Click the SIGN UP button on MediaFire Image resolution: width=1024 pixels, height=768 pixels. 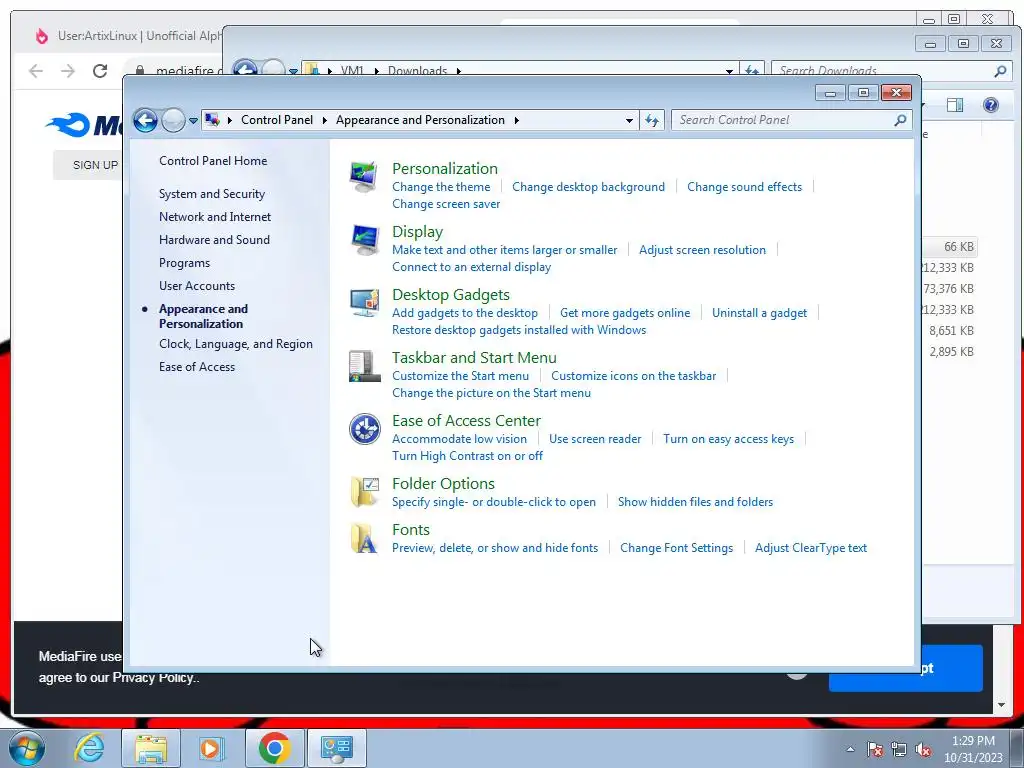(x=95, y=165)
